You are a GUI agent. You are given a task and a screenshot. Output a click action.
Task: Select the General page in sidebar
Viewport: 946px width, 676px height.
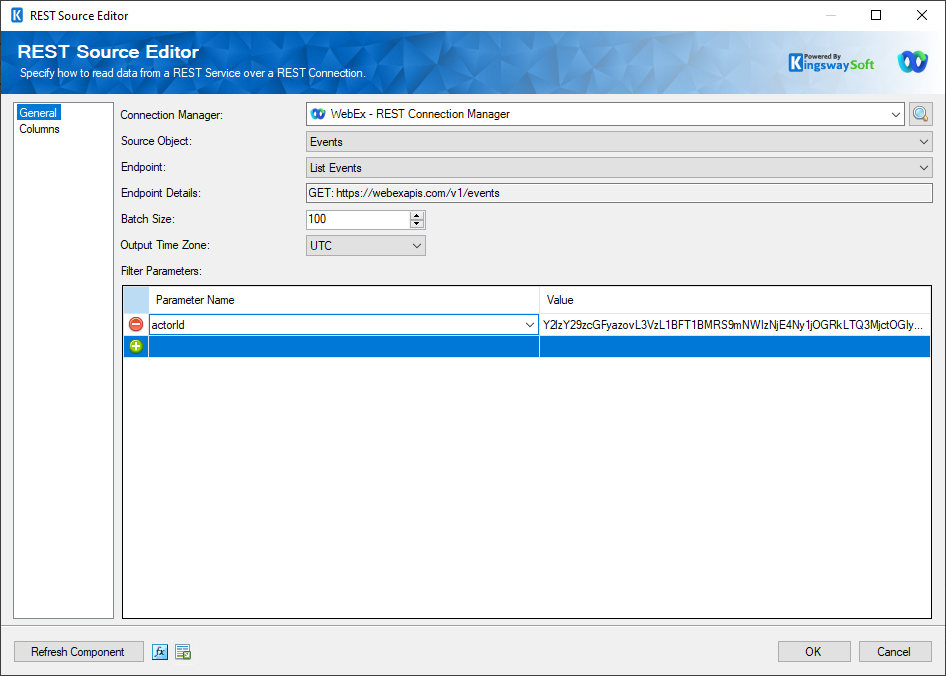38,113
